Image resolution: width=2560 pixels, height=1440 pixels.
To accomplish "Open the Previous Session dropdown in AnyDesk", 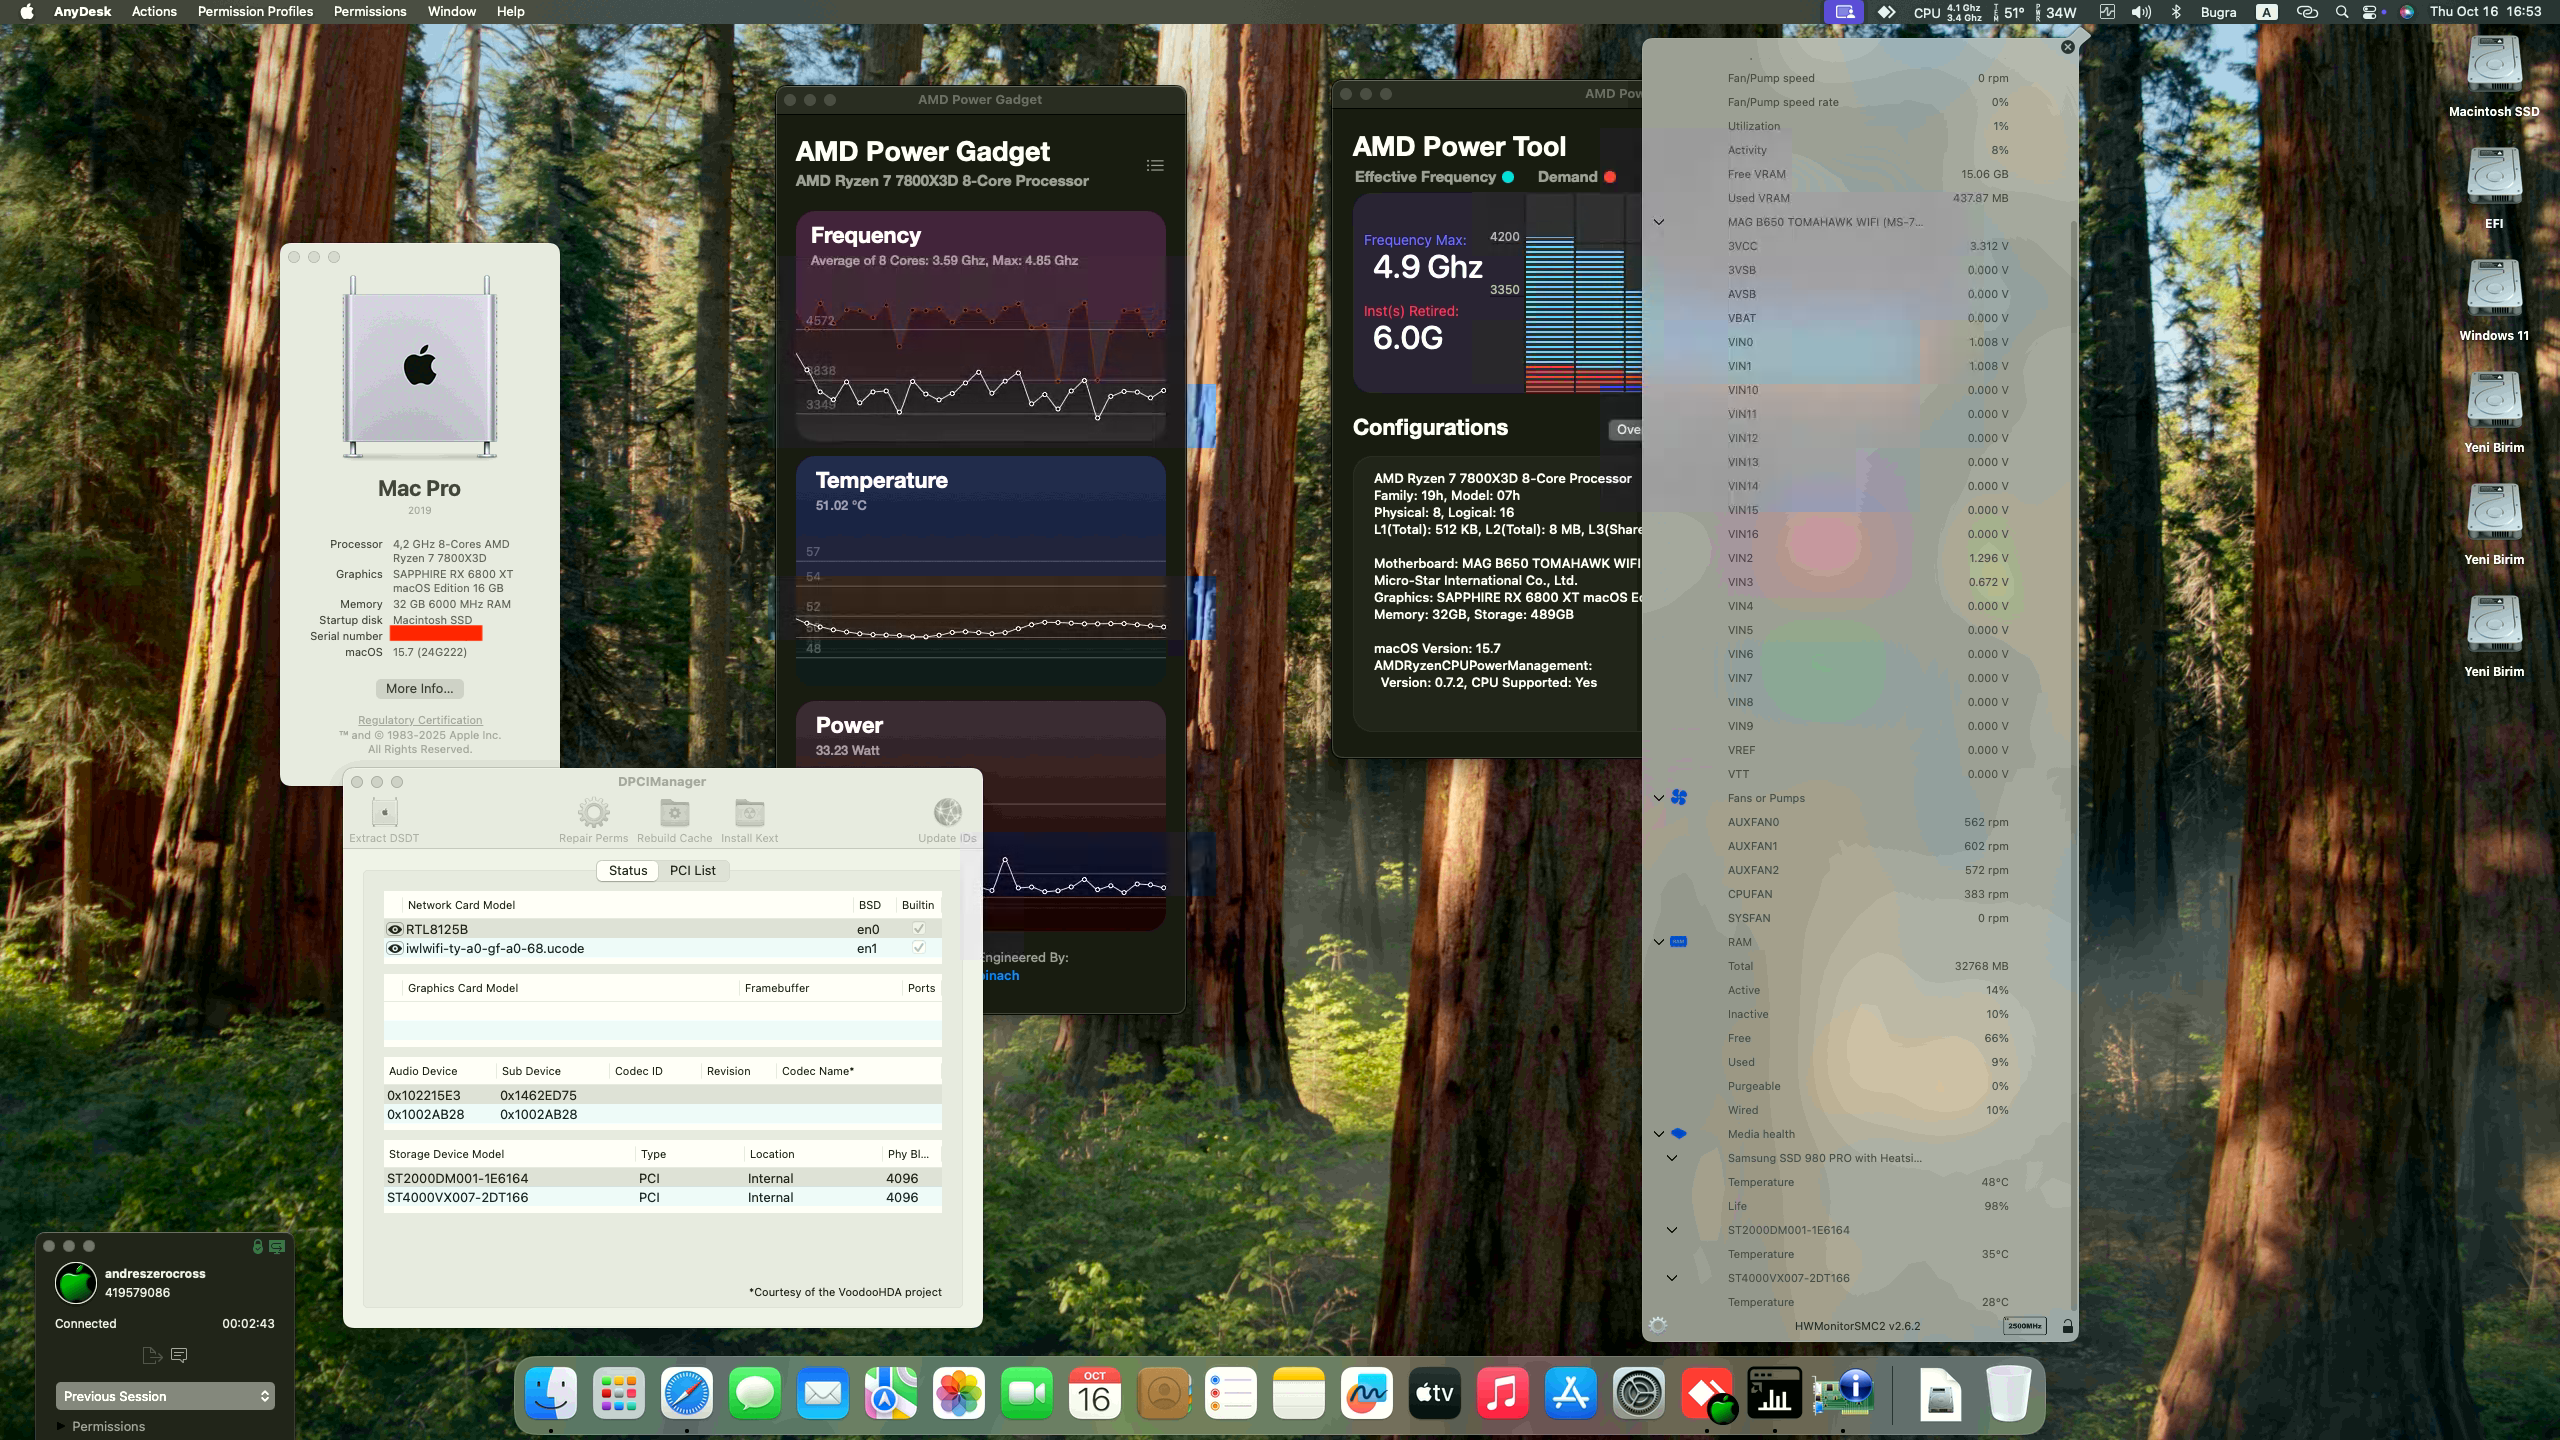I will 165,1396.
